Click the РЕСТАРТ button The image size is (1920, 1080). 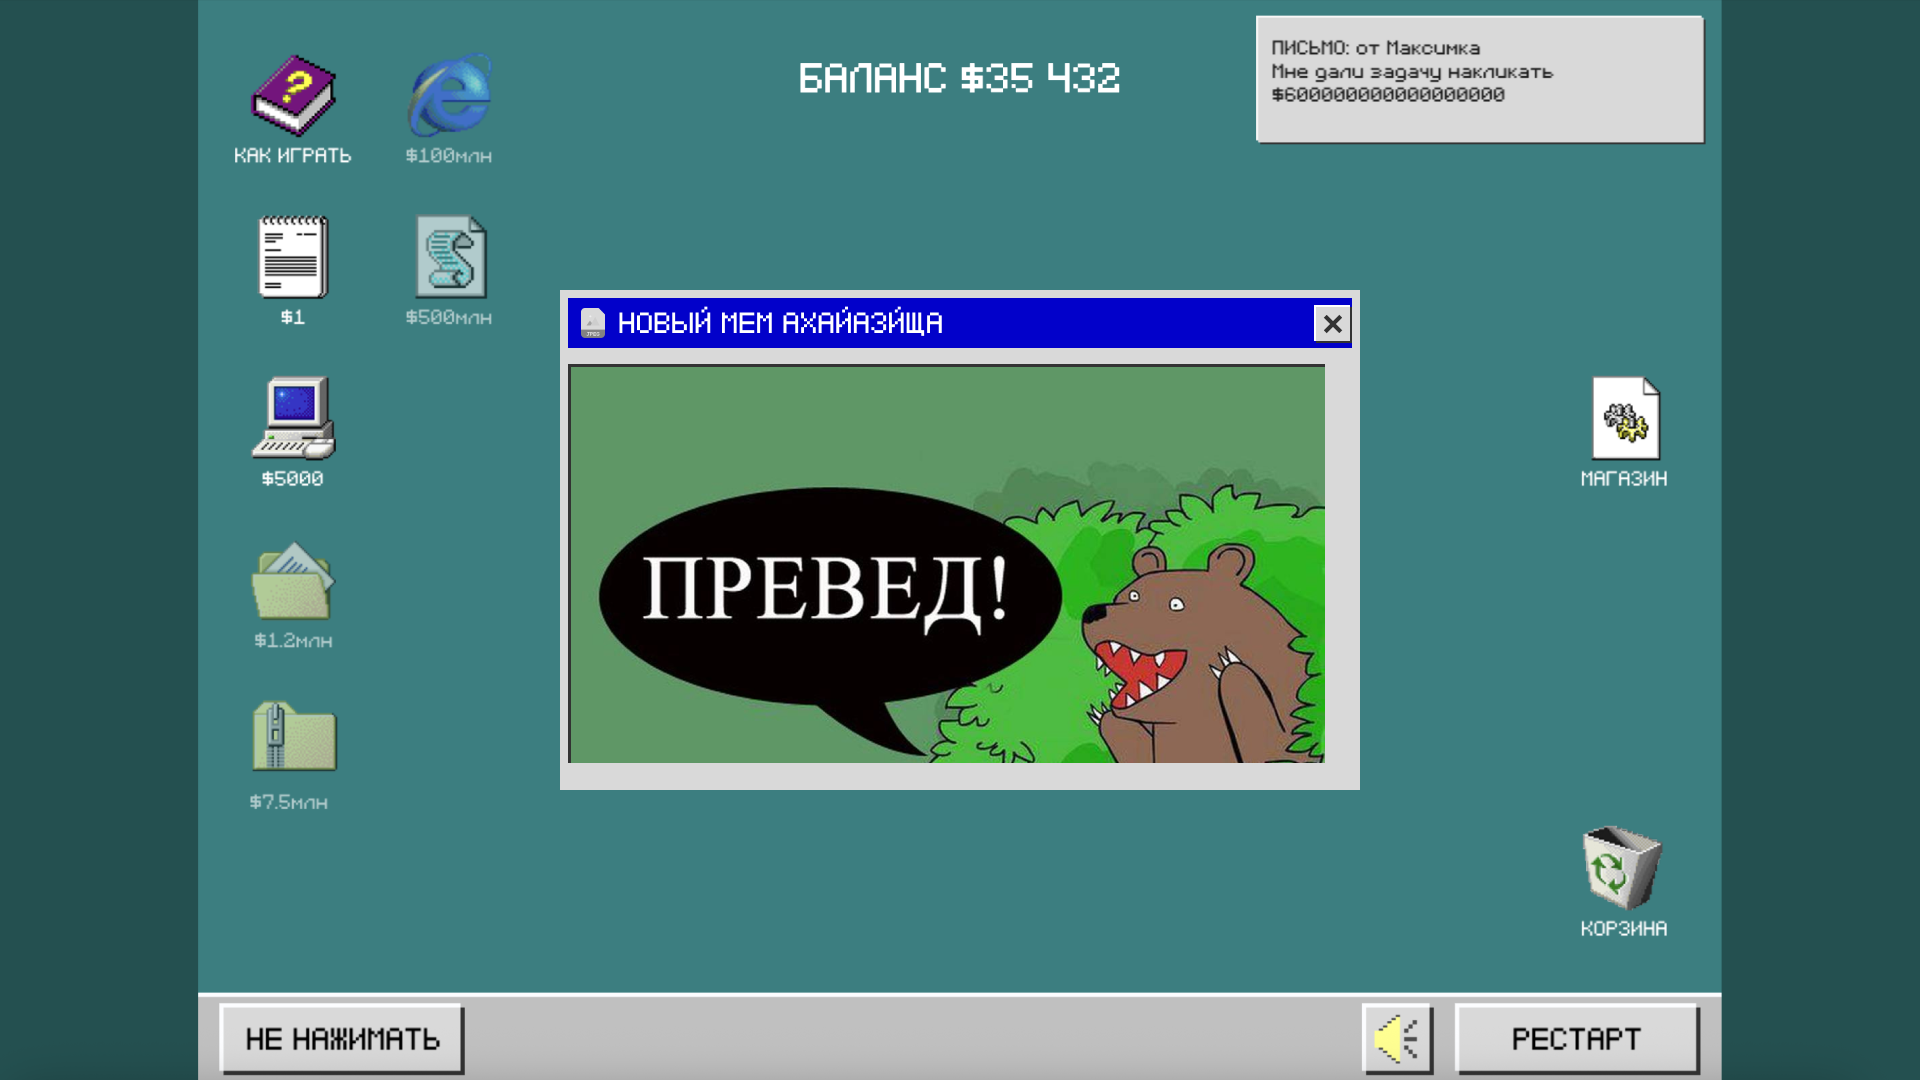tap(1576, 1039)
